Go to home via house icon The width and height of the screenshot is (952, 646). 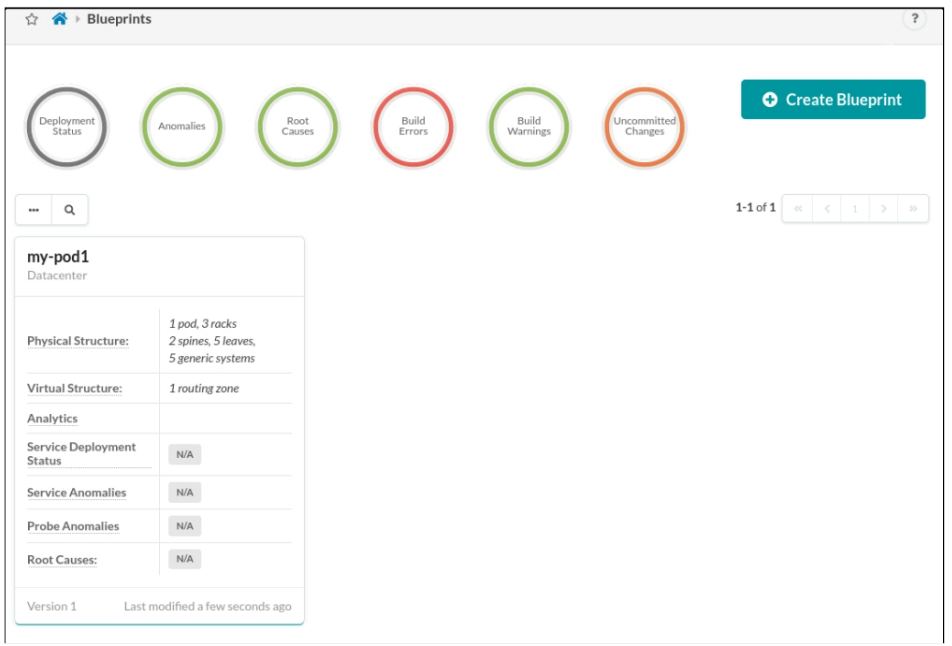tap(59, 19)
